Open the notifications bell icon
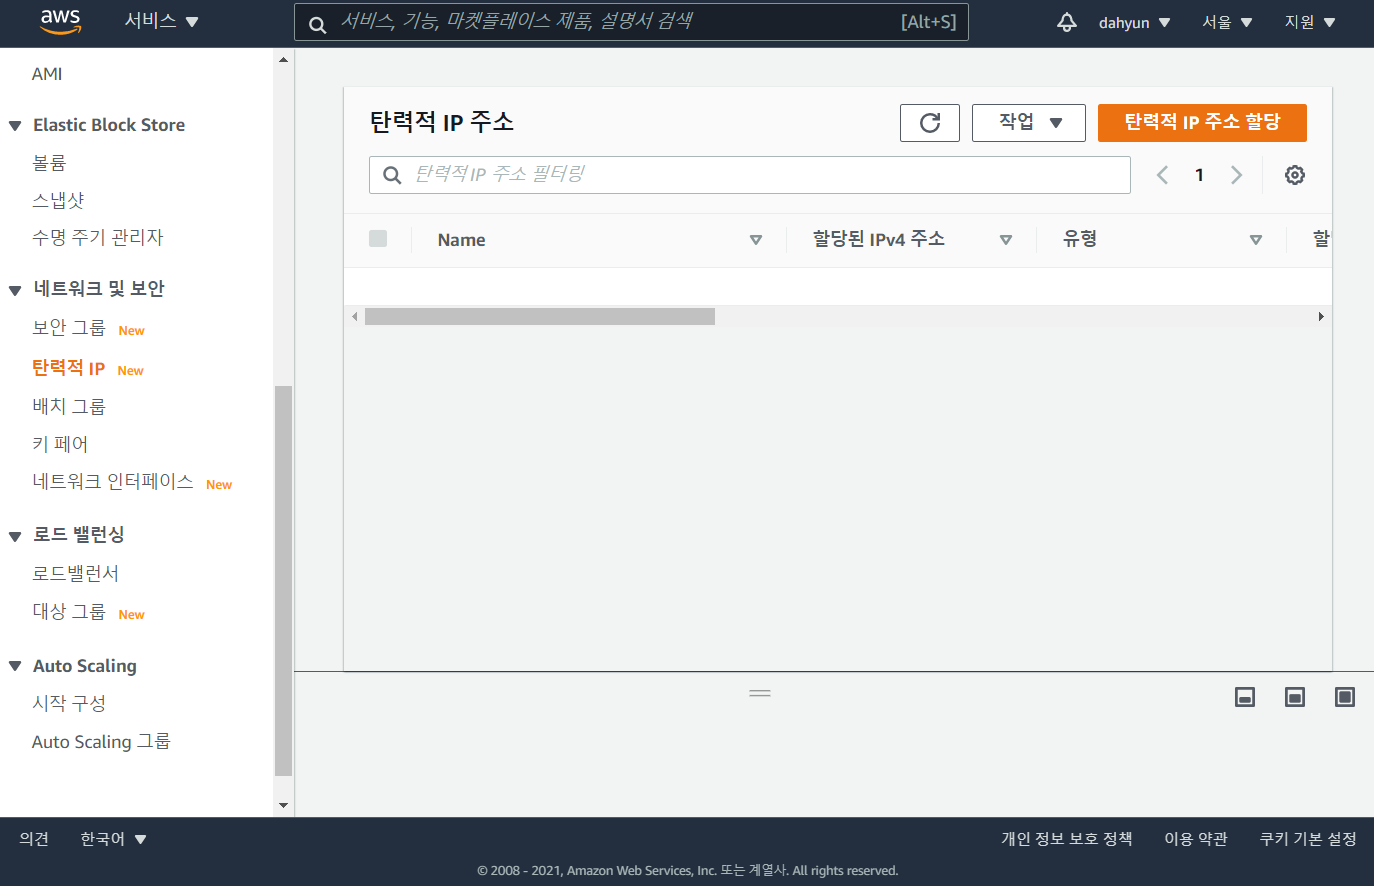Screen dimensions: 1374x886 pyautogui.click(x=1067, y=22)
